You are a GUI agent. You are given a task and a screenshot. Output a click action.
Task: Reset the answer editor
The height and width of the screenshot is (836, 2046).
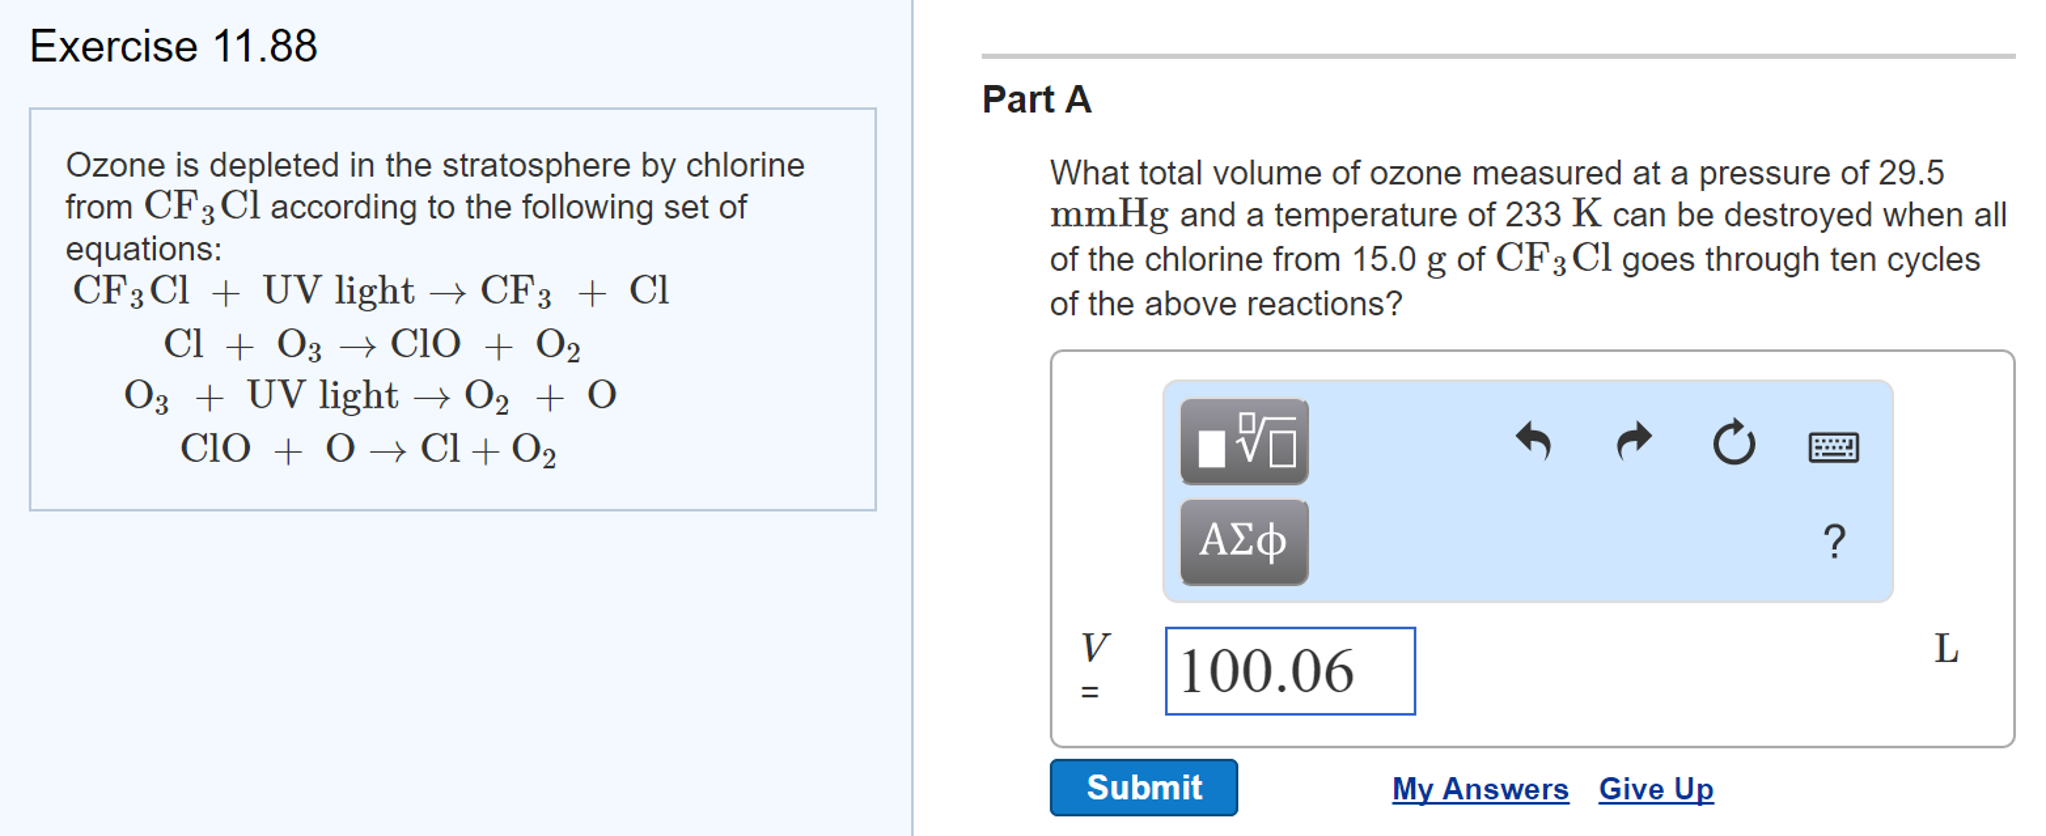click(x=1732, y=443)
